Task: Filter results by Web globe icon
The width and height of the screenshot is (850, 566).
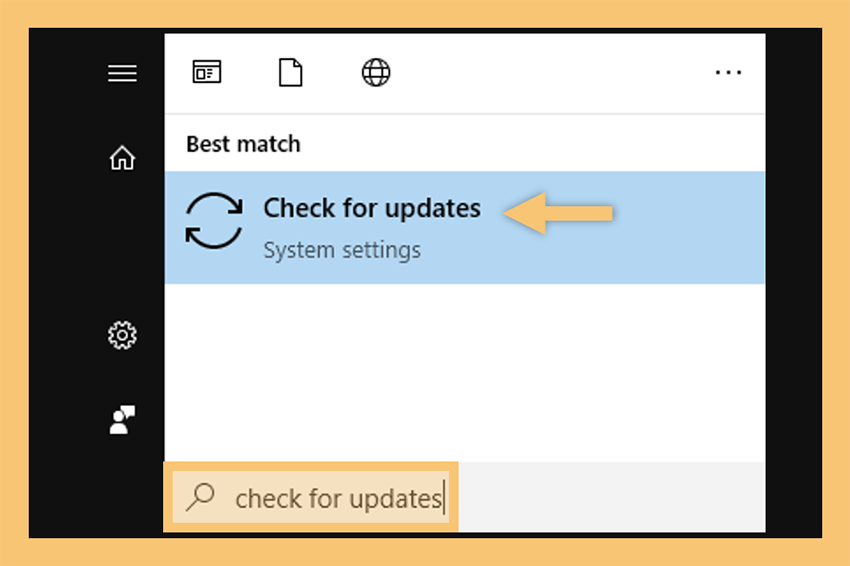Action: 376,72
